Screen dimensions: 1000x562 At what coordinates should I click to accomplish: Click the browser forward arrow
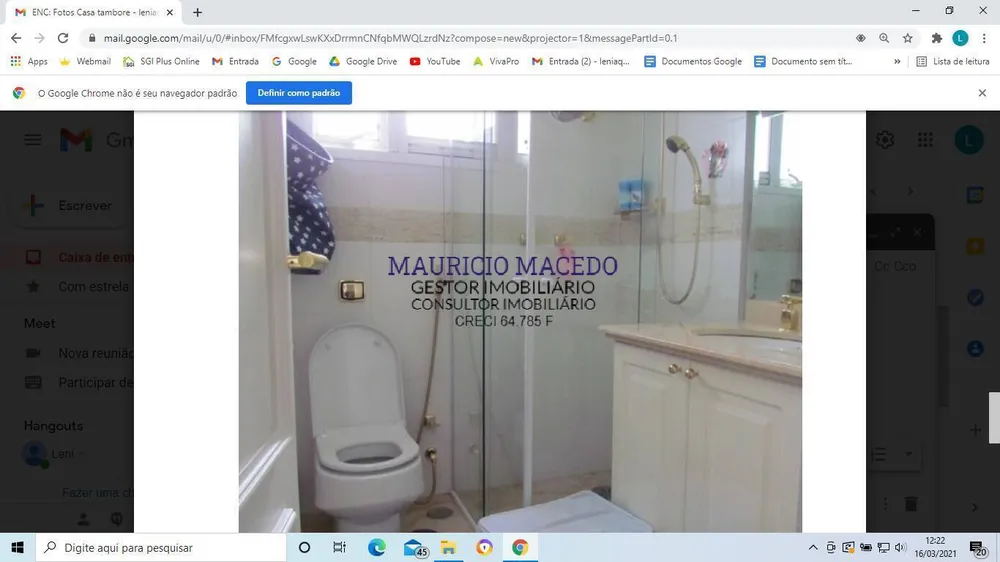[40, 38]
